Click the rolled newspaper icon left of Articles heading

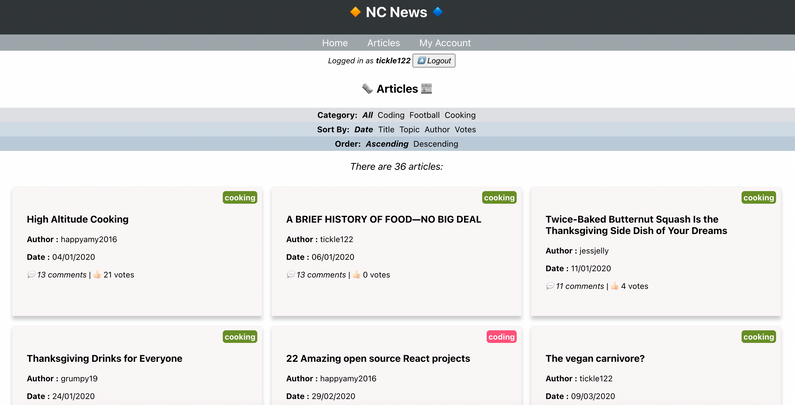[x=367, y=89]
